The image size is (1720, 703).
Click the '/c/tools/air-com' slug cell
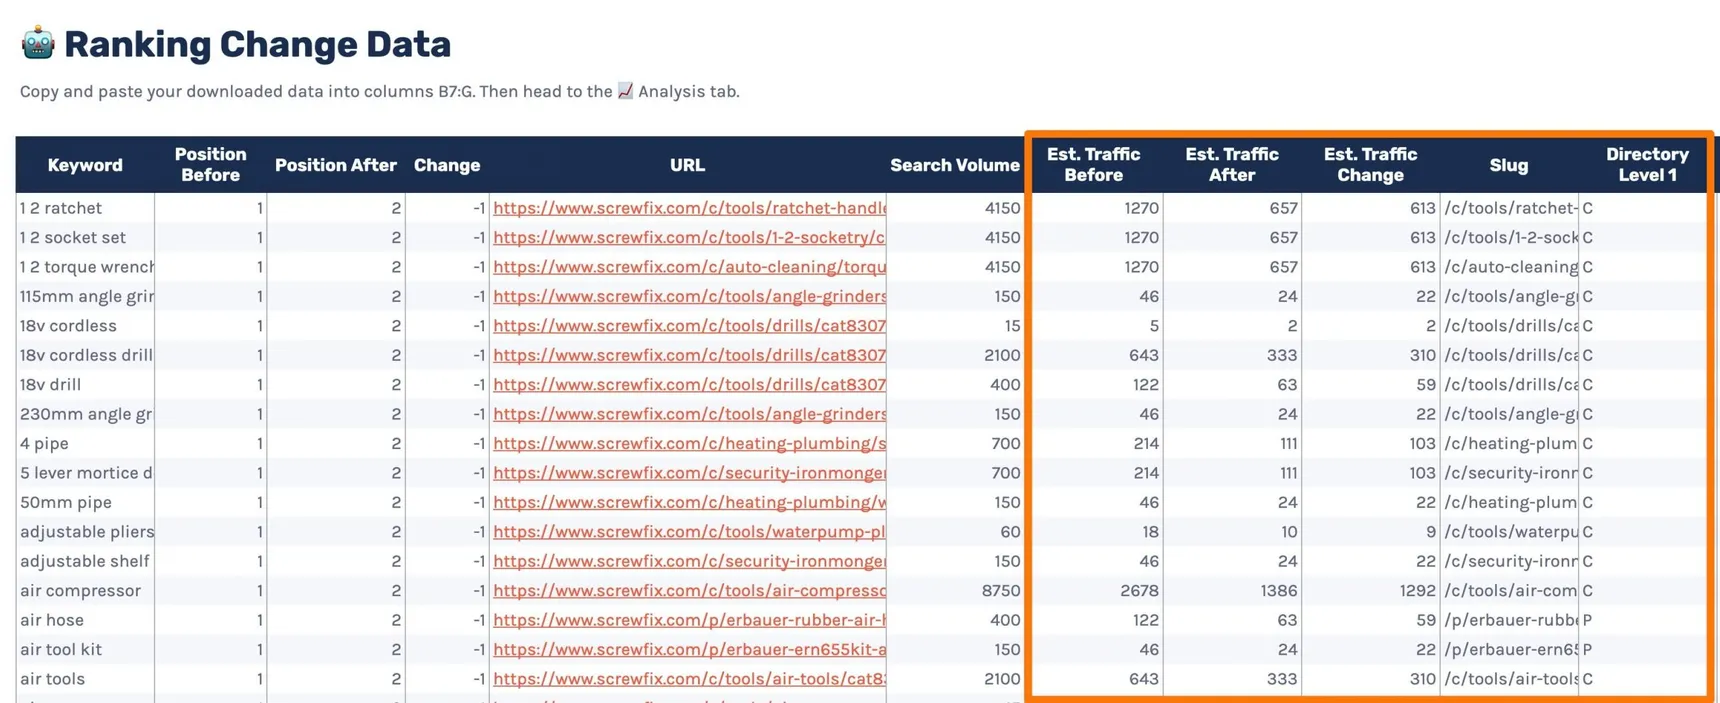coord(1509,590)
